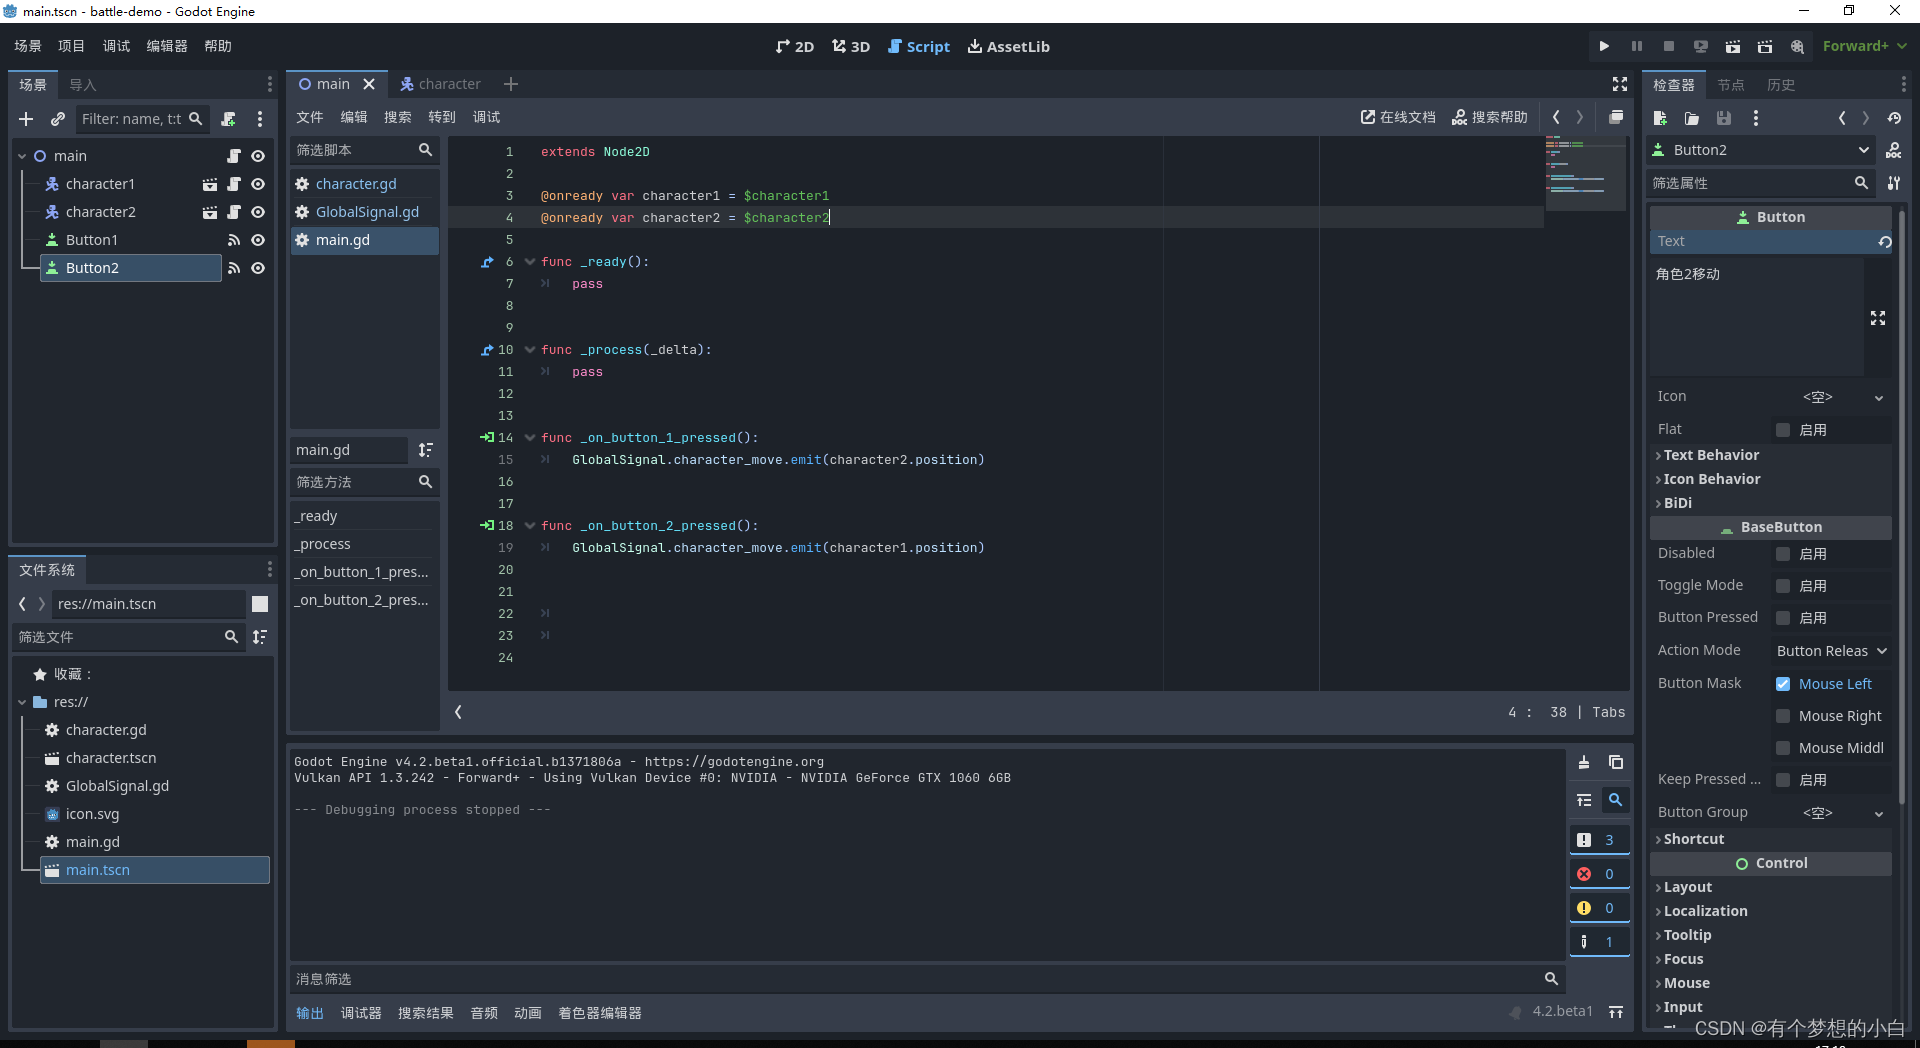Open script icon next to character1 node
The width and height of the screenshot is (1920, 1048).
(x=233, y=184)
